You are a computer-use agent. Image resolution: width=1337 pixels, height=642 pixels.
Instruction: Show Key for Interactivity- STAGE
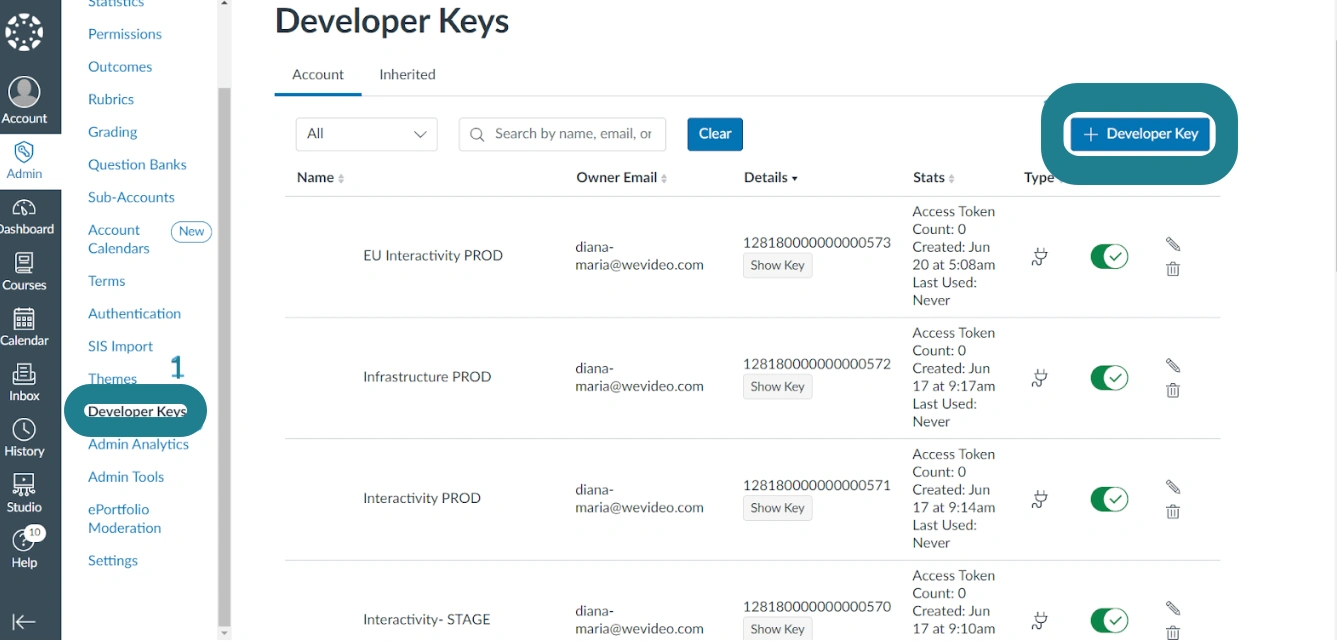(777, 629)
